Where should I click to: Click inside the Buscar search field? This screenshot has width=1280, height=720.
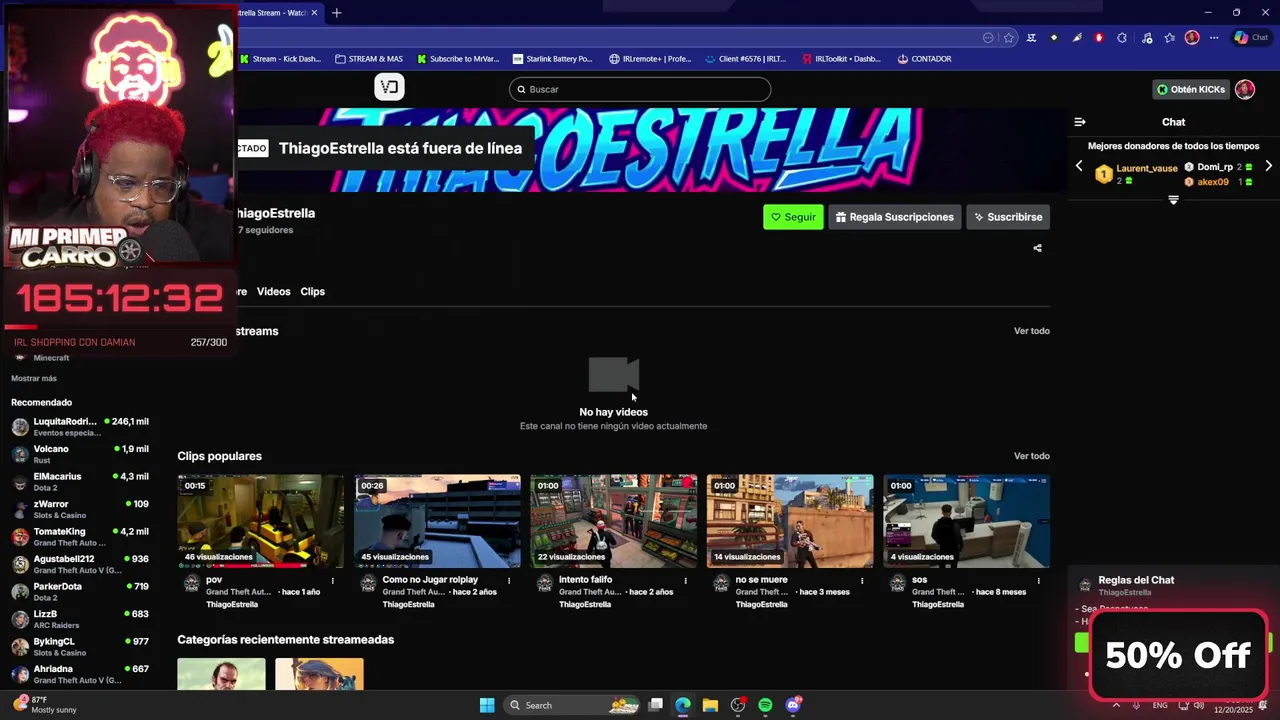point(640,89)
